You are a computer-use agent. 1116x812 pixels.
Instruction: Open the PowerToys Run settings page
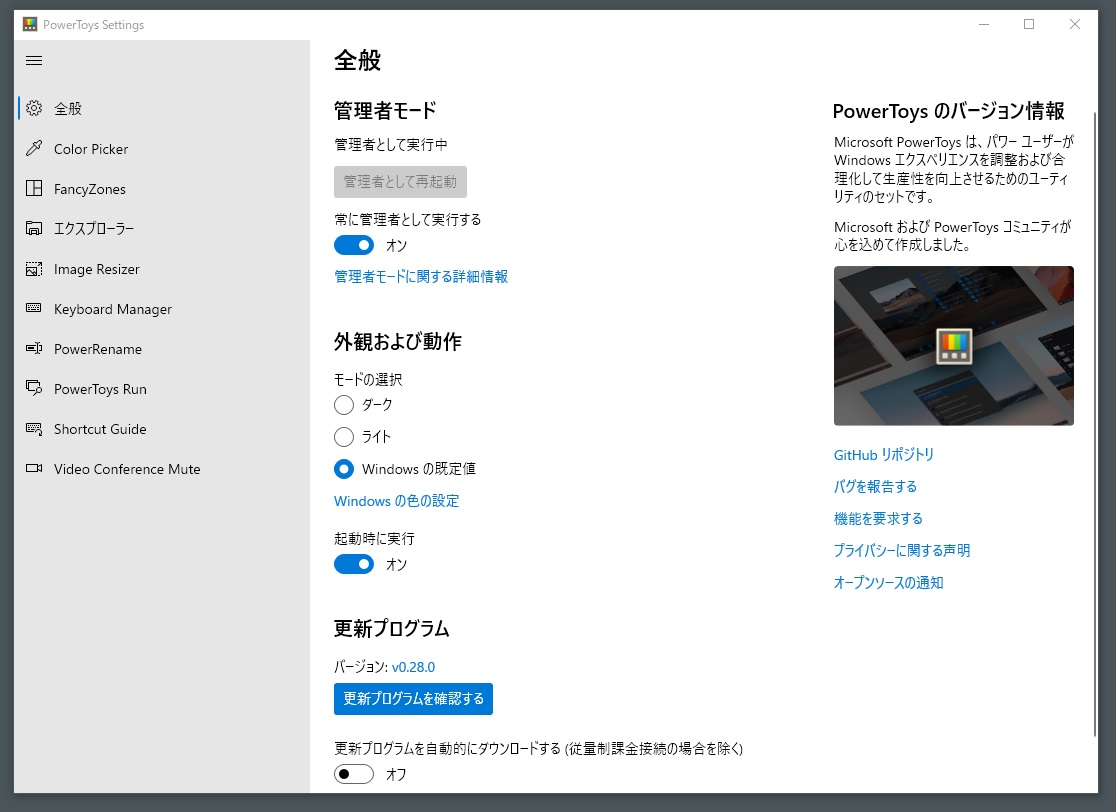(x=162, y=389)
